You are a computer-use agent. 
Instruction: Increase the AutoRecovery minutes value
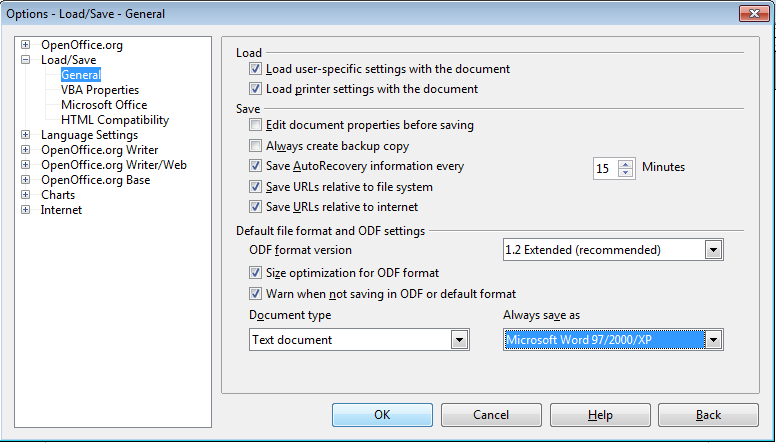point(626,163)
